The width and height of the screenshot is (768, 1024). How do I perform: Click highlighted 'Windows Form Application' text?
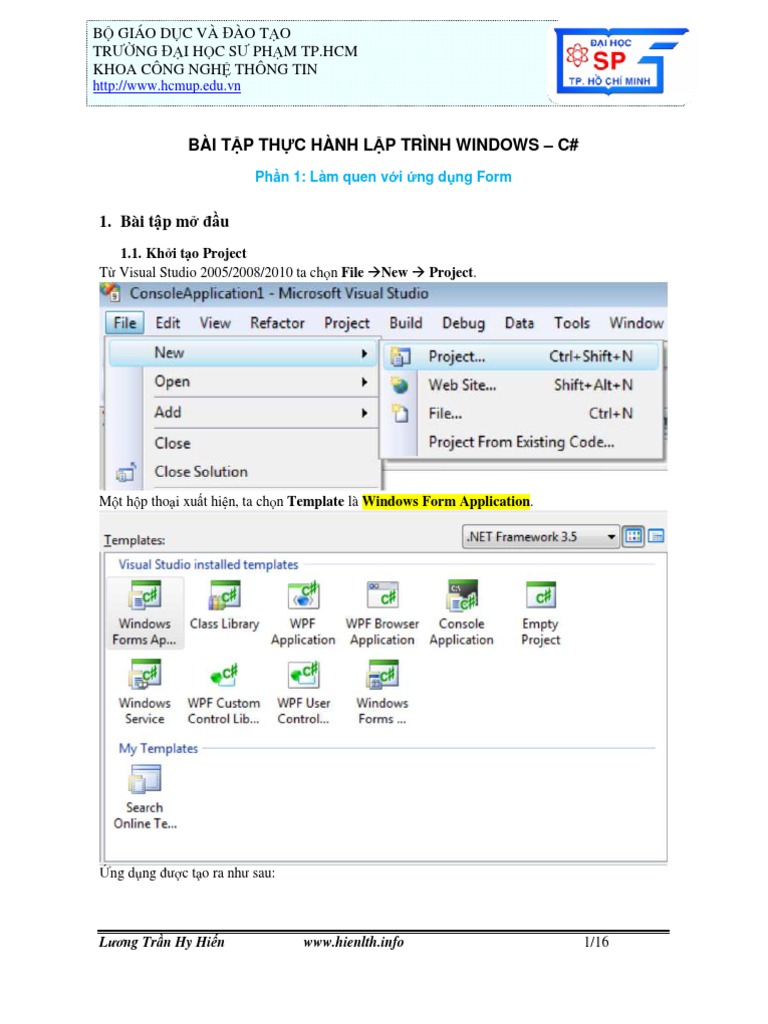(446, 502)
